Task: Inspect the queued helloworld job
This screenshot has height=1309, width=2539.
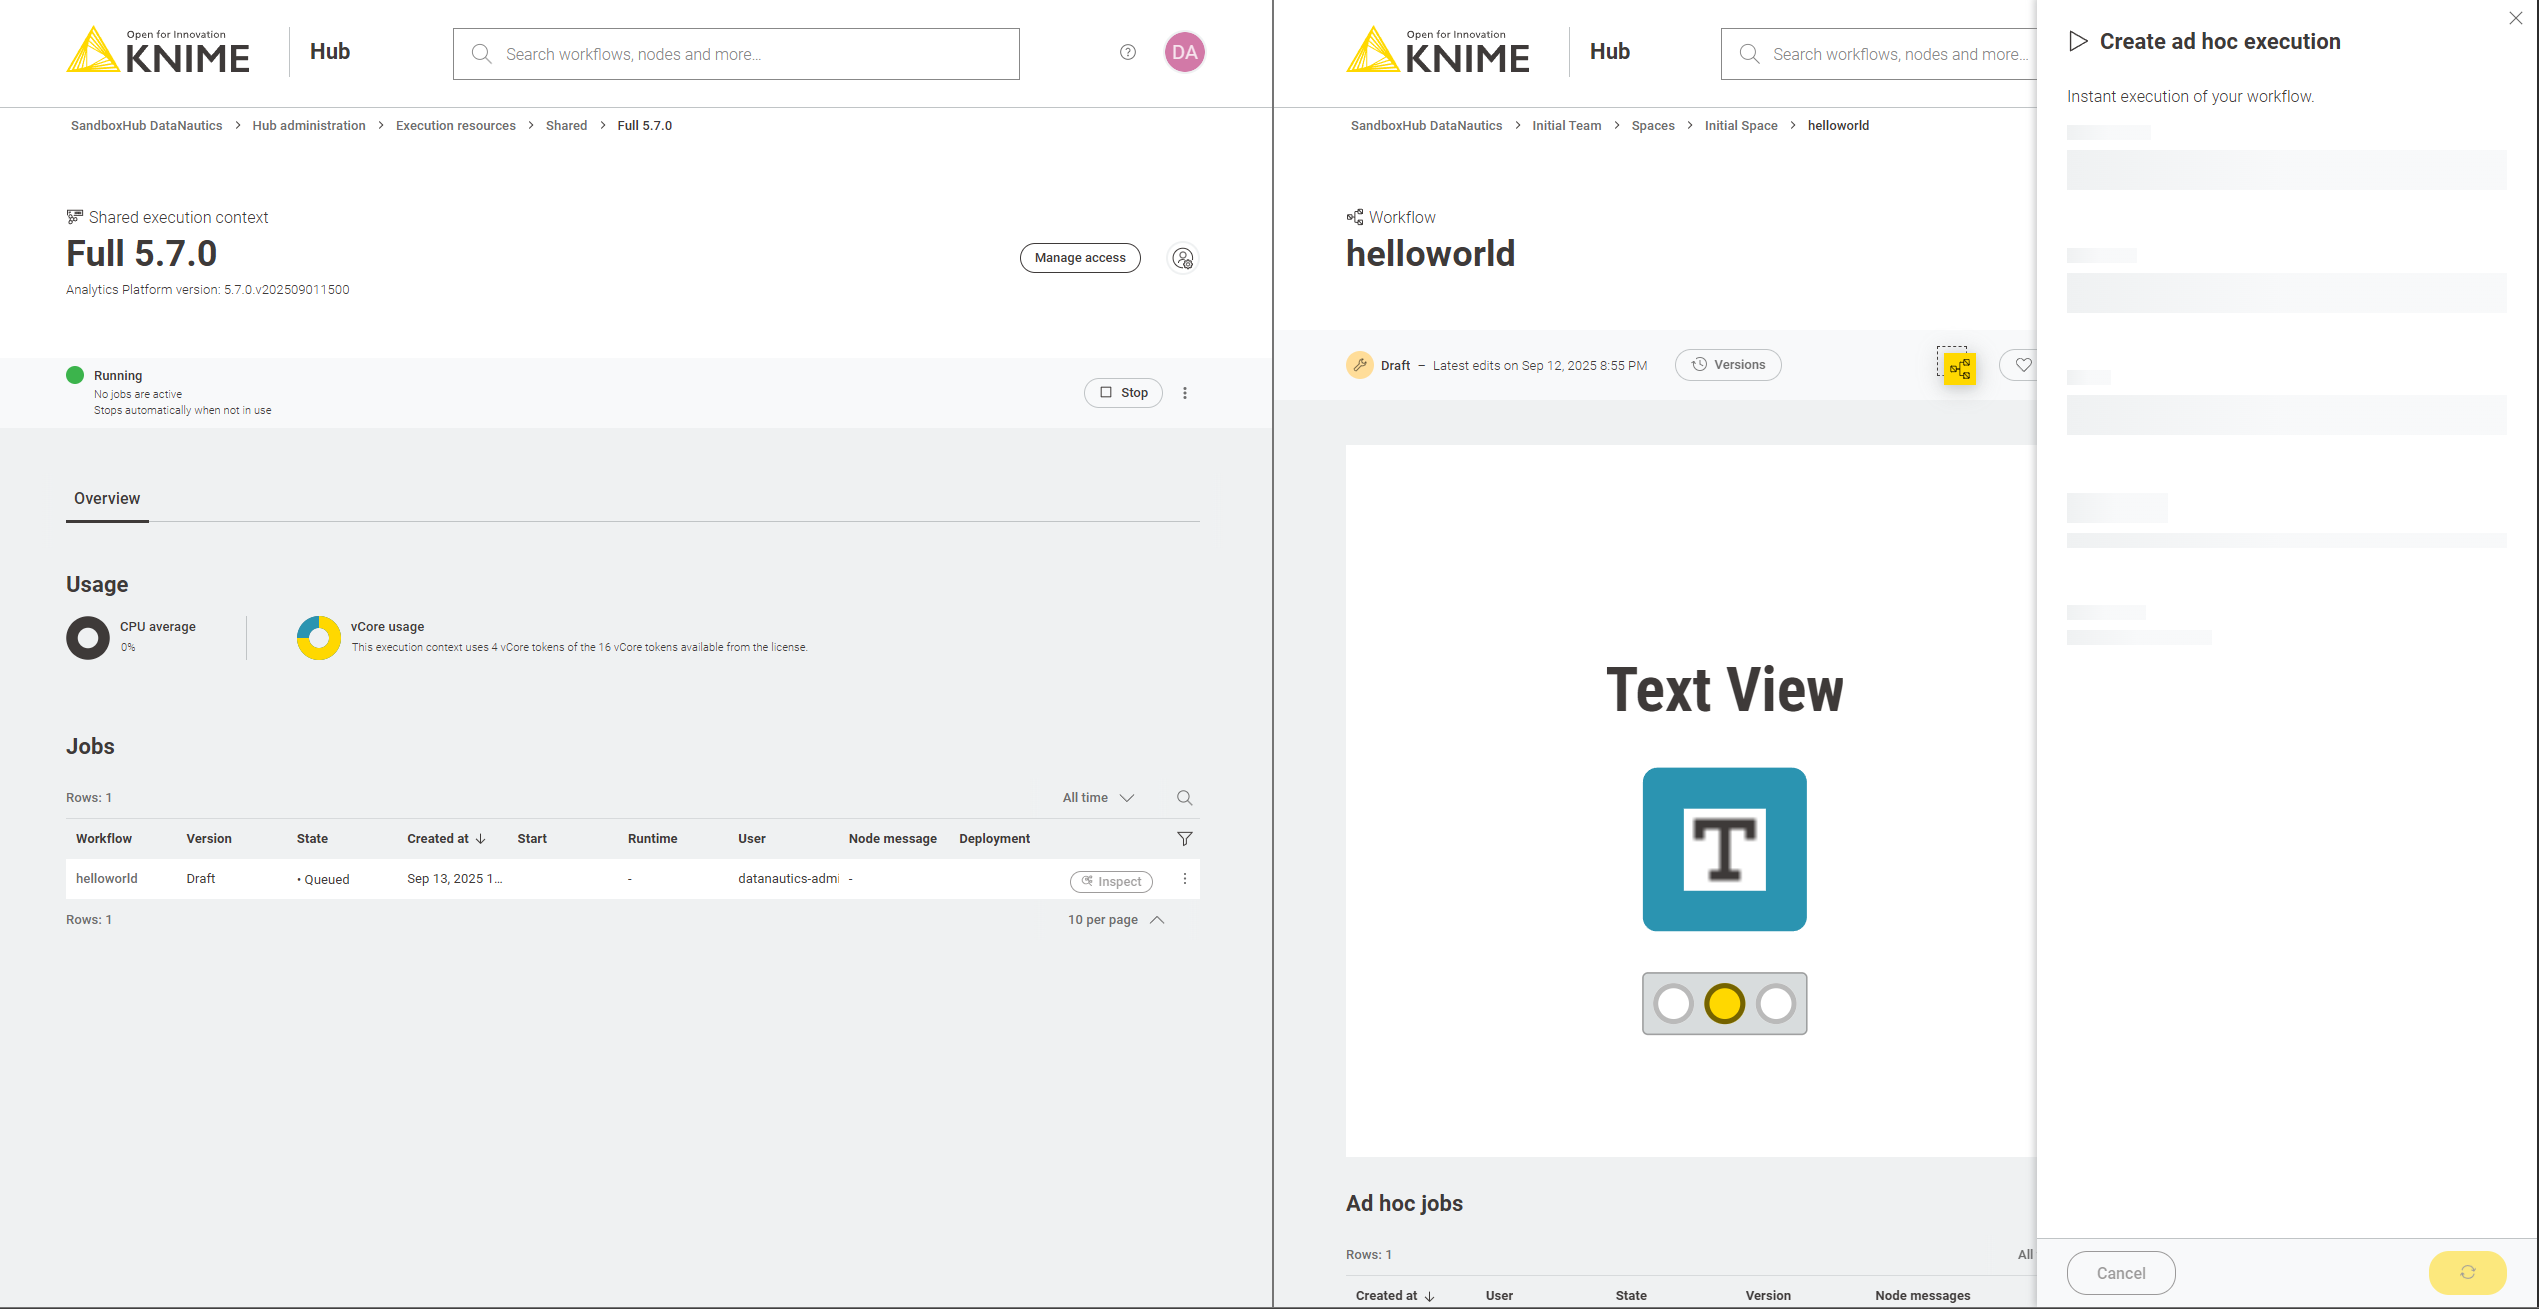Action: click(x=1111, y=881)
